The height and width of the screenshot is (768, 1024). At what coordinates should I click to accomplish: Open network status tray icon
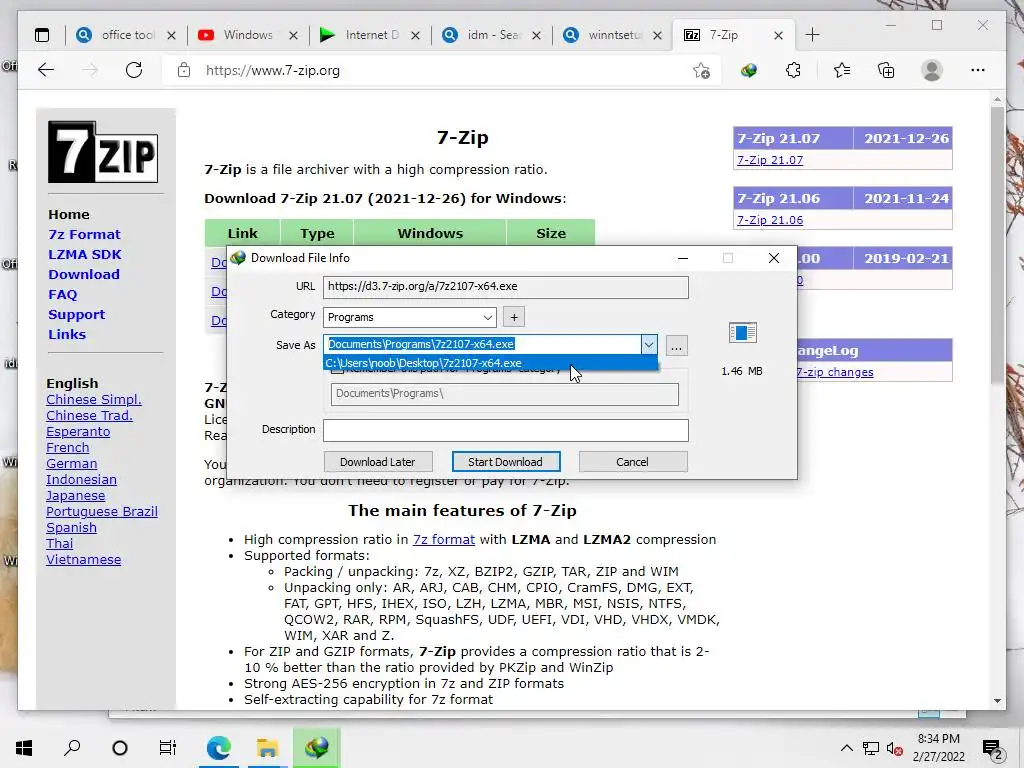tap(871, 748)
